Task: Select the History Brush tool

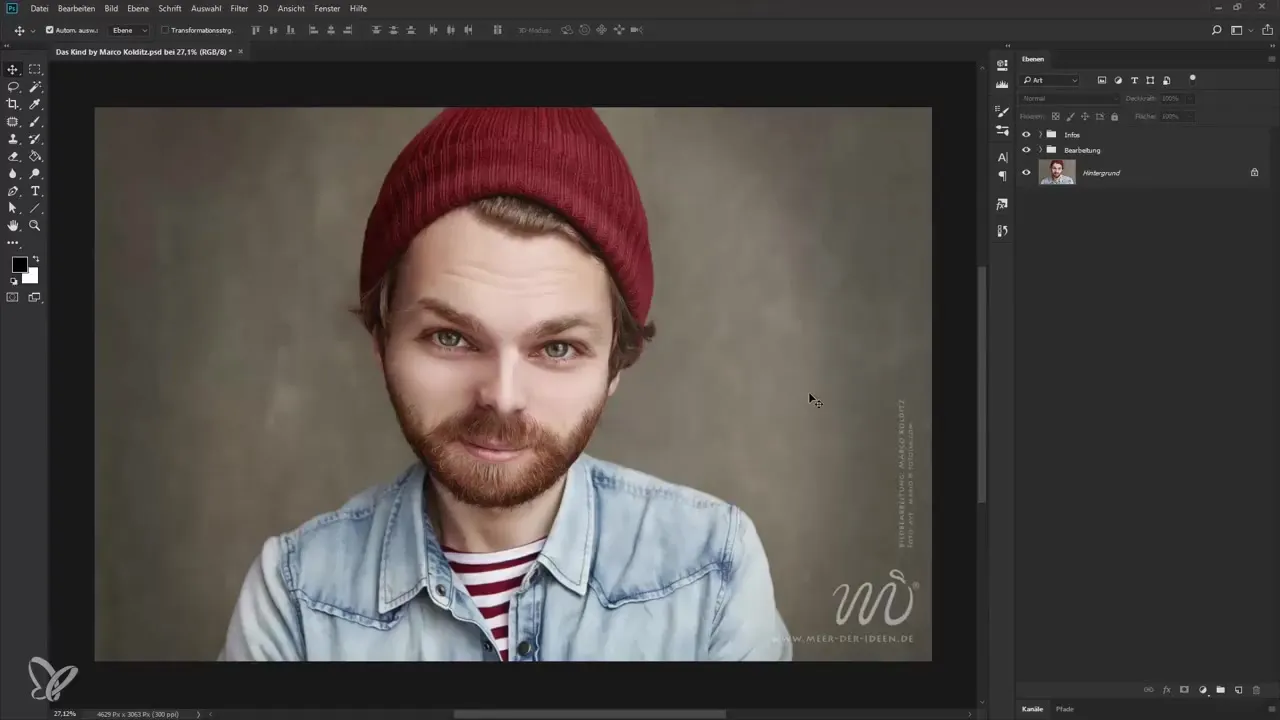Action: pyautogui.click(x=35, y=139)
